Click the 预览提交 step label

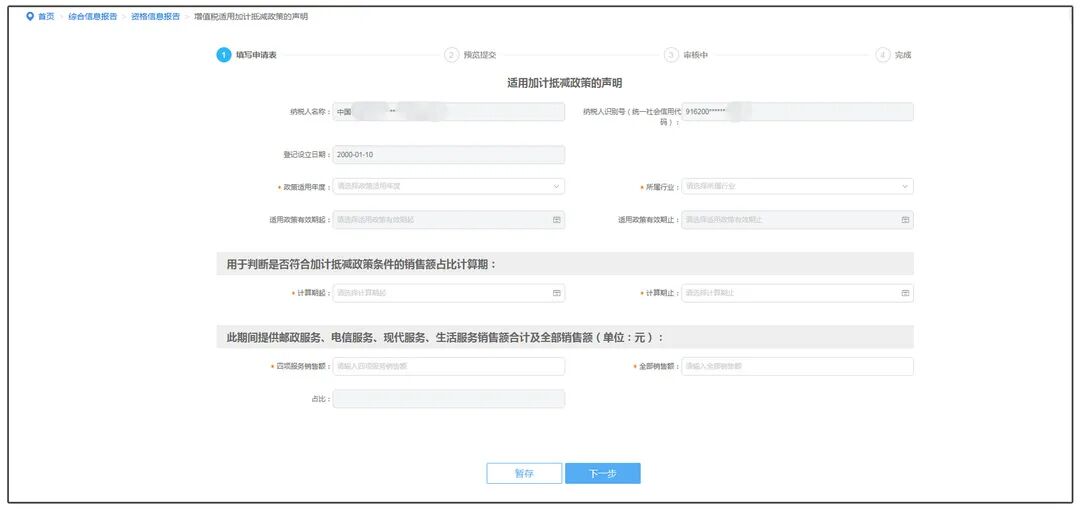pos(479,55)
